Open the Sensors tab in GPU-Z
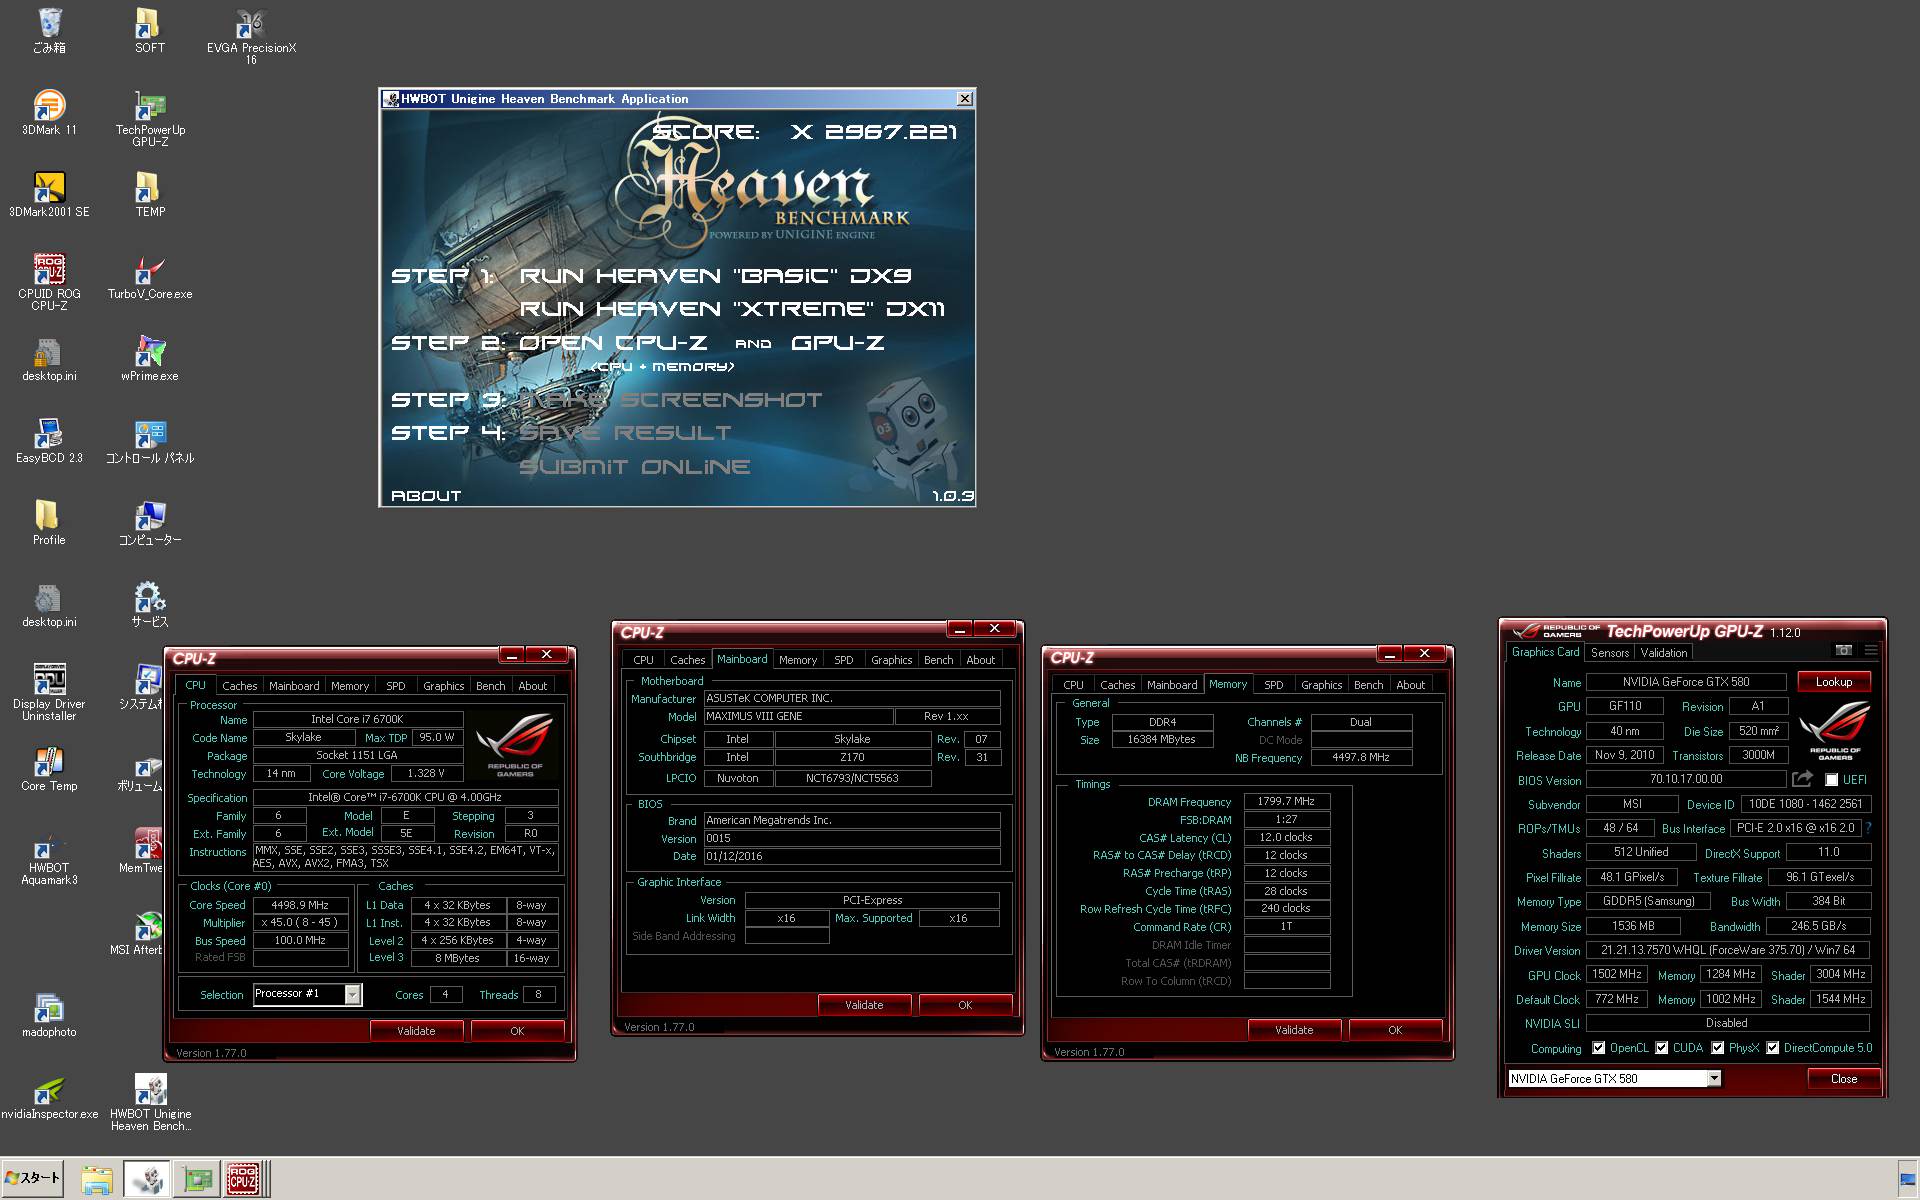1920x1200 pixels. [x=1610, y=653]
